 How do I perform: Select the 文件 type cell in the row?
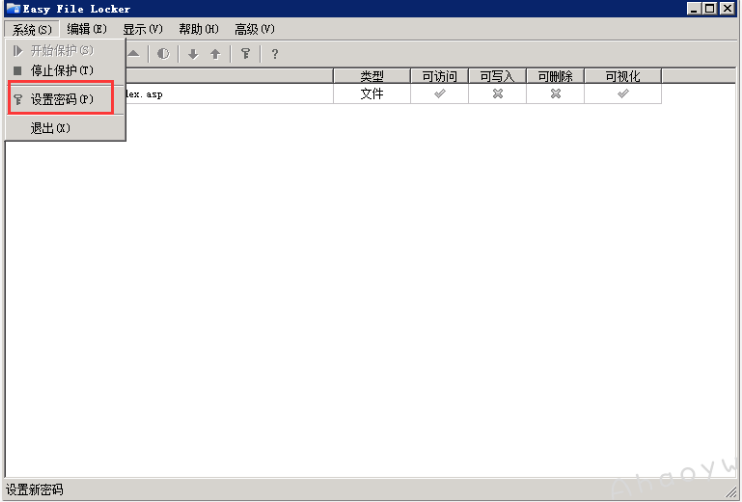coord(372,94)
